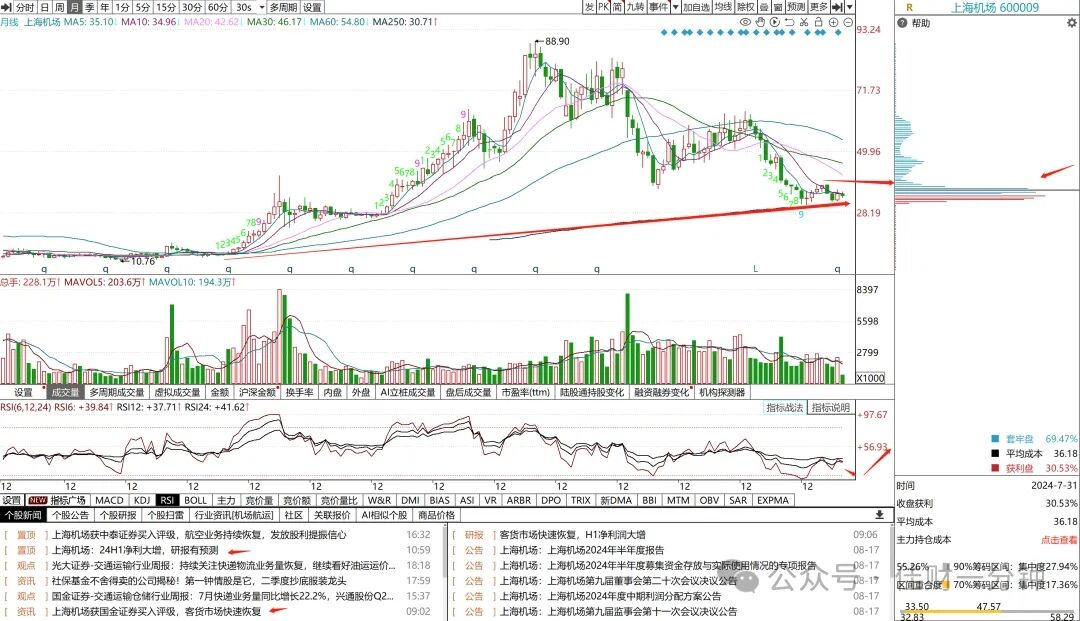Click the download icon in news panel
1080x621 pixels.
880,515
